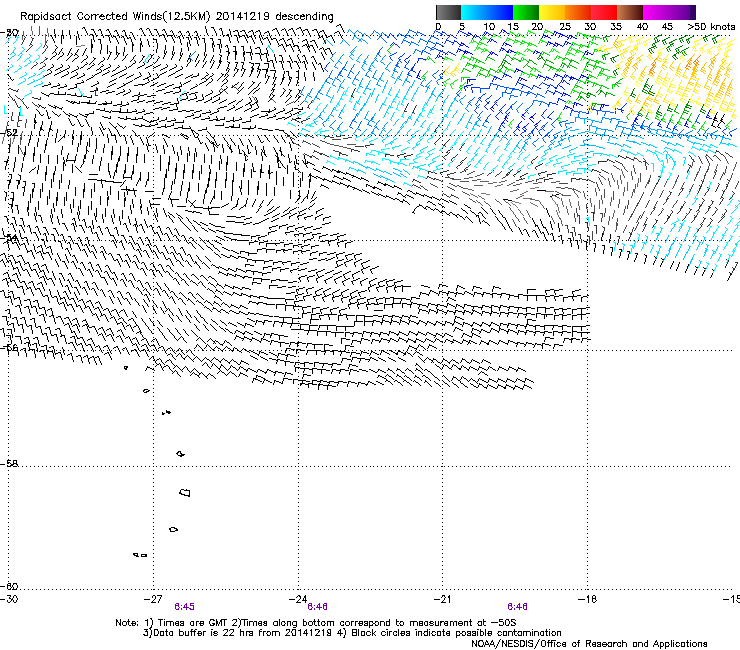Screen dimensions: 740x650
Task: Click the 'Note: 1) Times are GMT' footnote line
Action: point(315,623)
